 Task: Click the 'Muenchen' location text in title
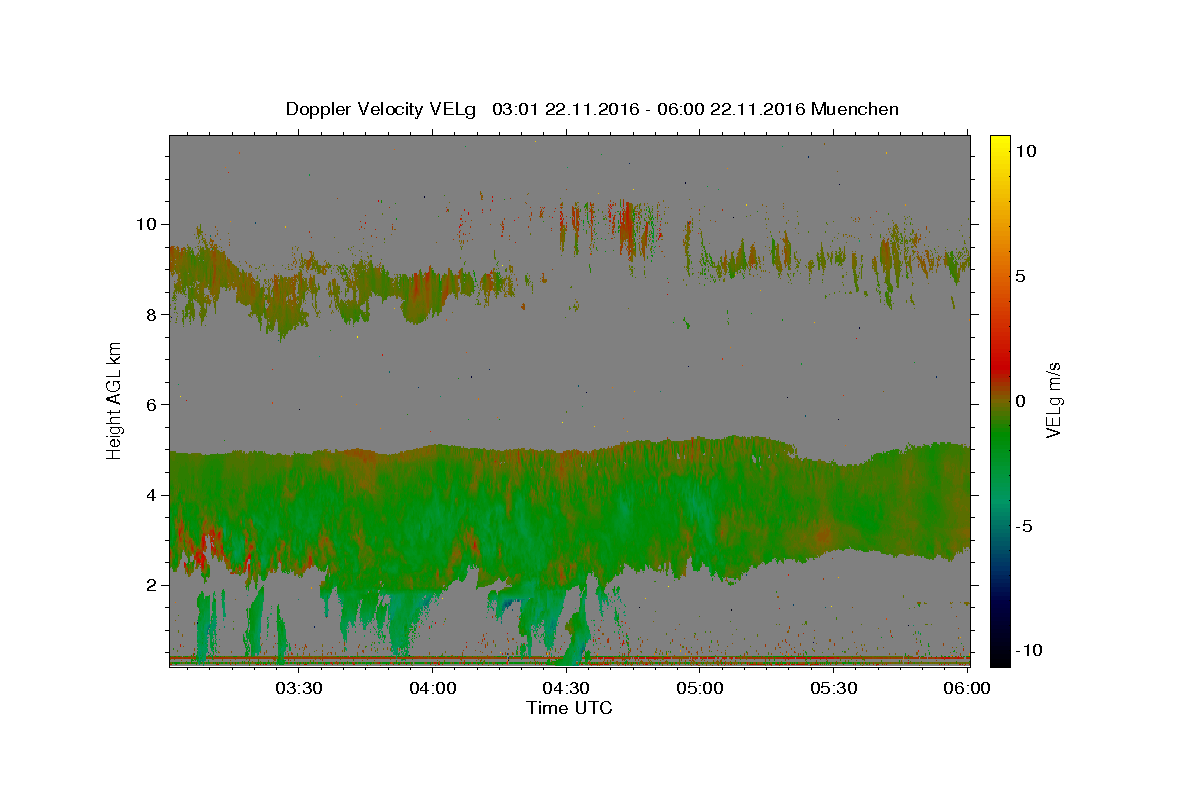[x=855, y=109]
